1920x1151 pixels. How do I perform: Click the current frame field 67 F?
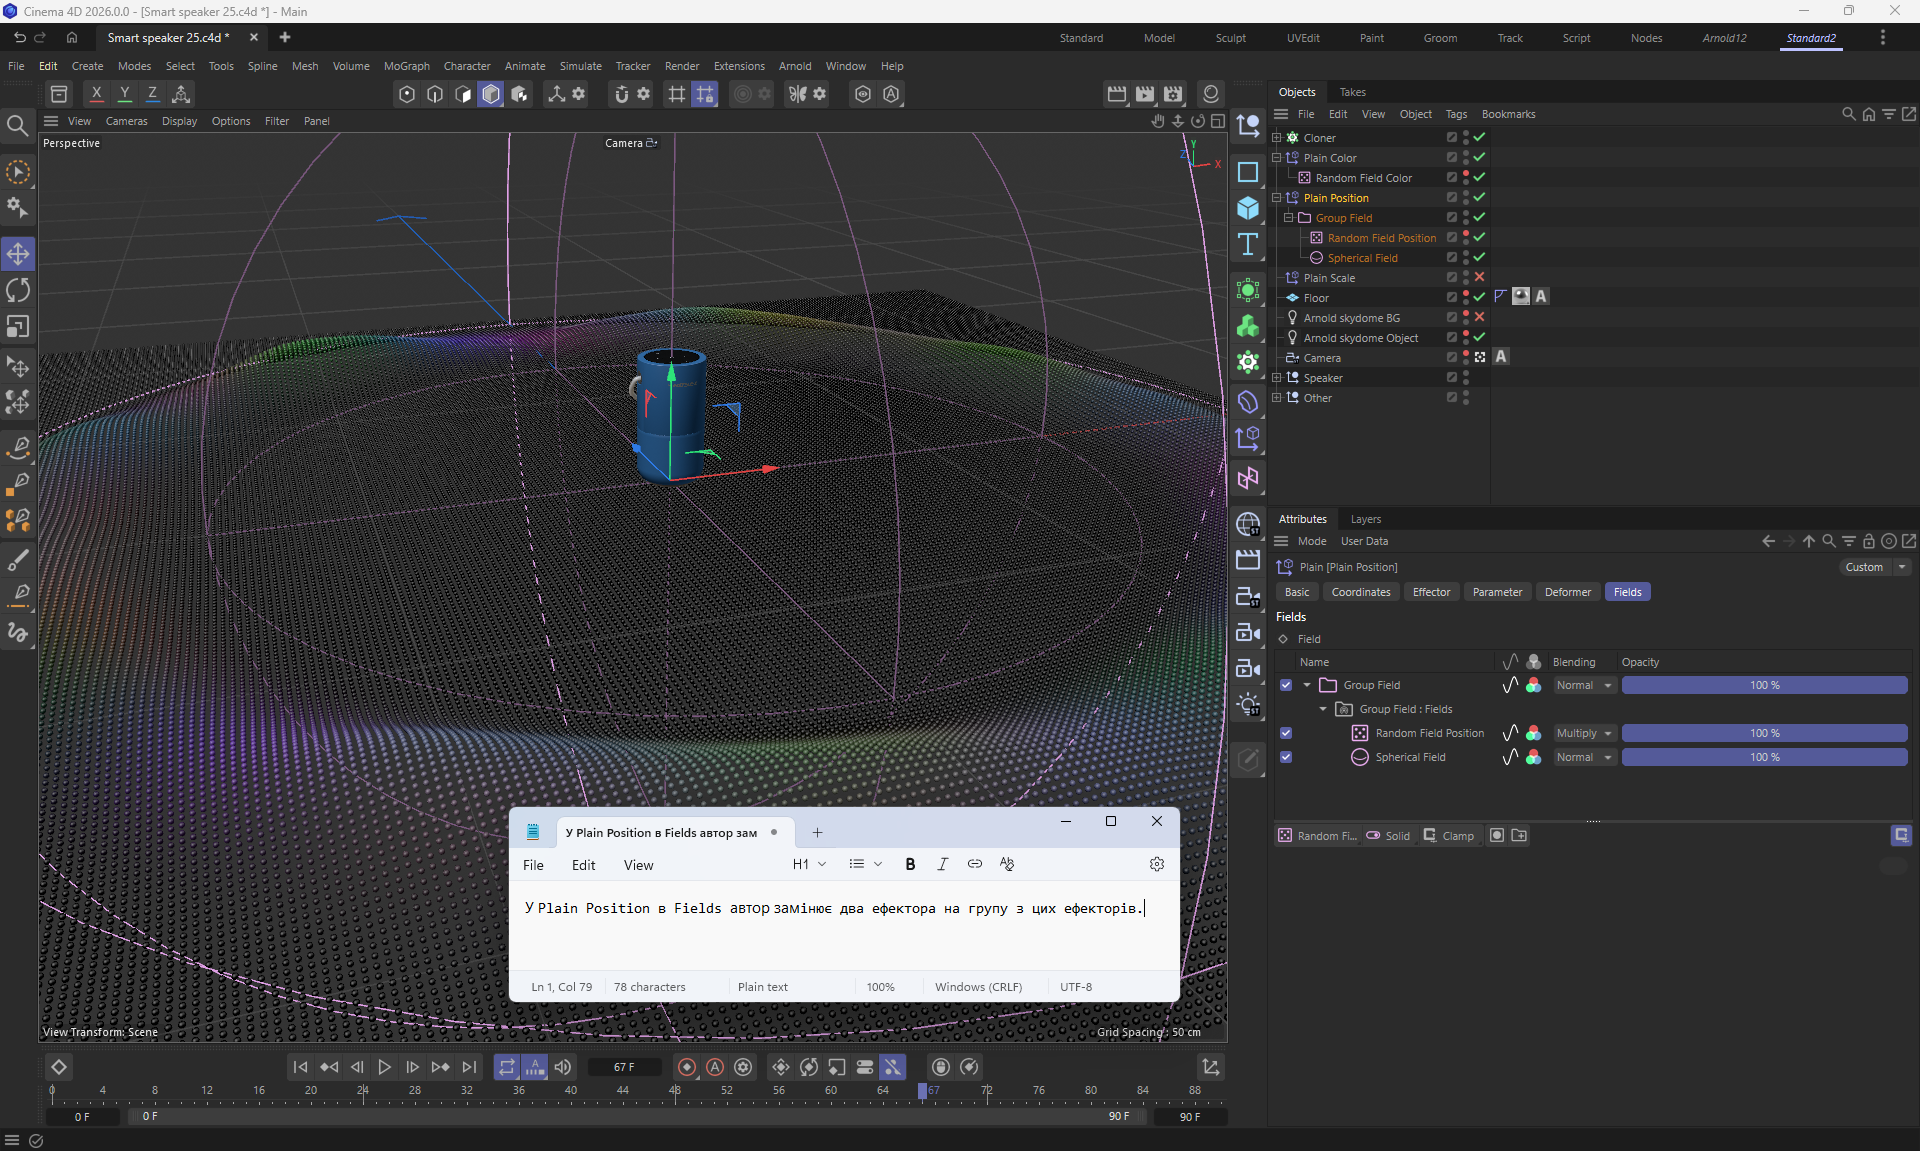tap(625, 1067)
